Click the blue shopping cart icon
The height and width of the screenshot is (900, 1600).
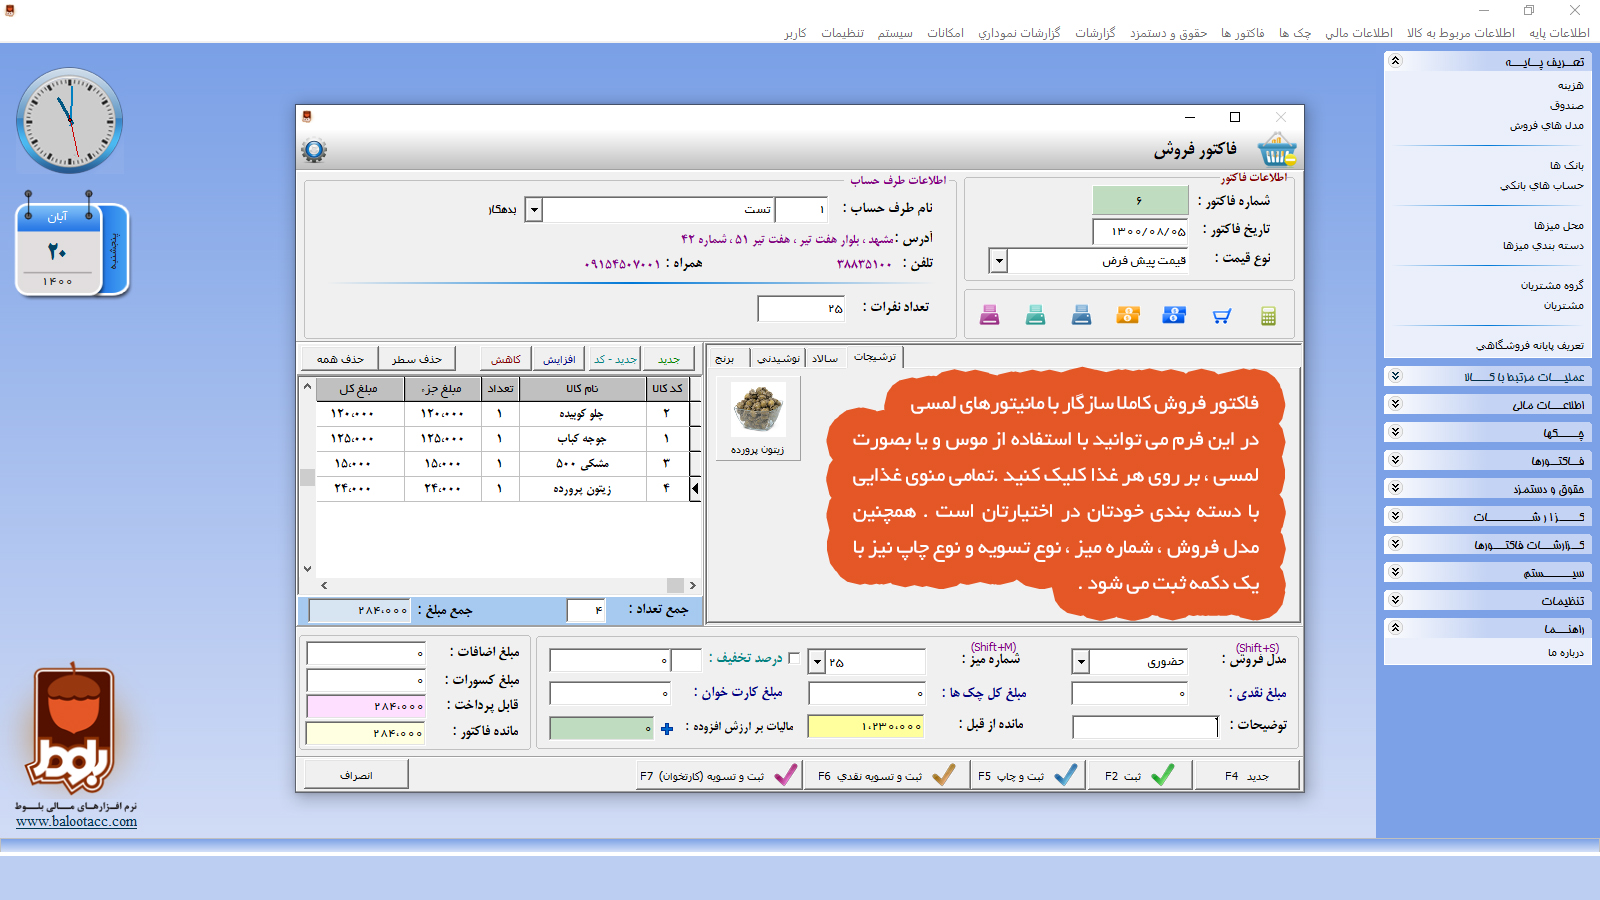[x=1221, y=316]
